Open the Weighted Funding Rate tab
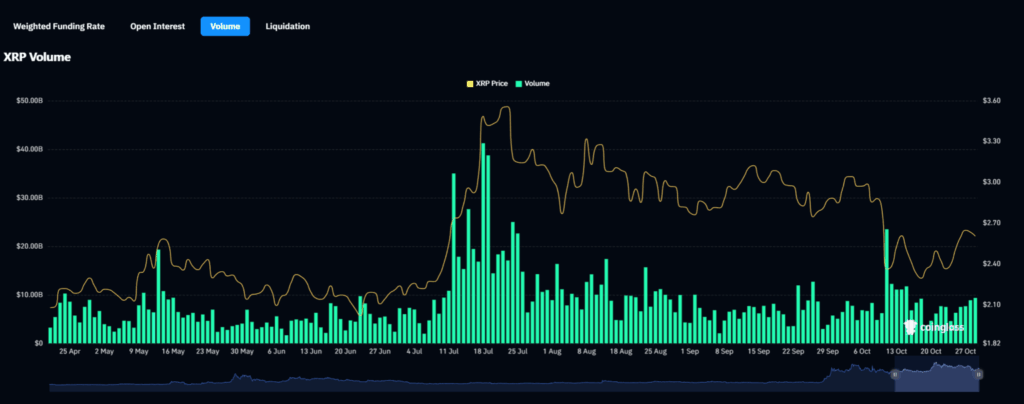 click(58, 26)
